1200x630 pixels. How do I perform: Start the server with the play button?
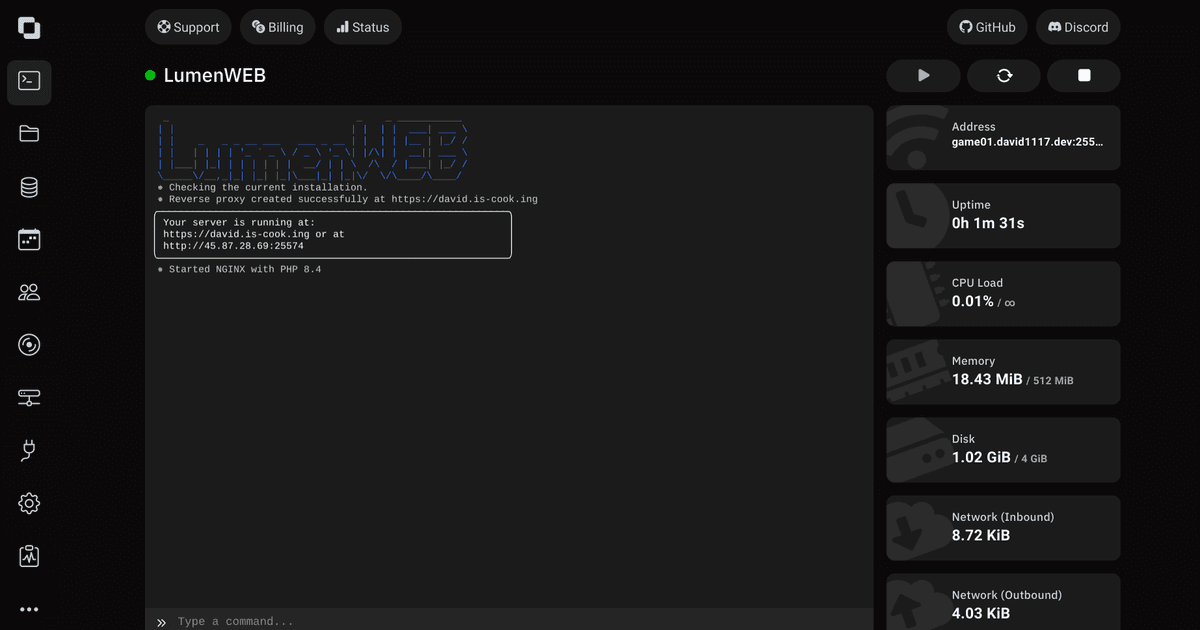pos(923,76)
